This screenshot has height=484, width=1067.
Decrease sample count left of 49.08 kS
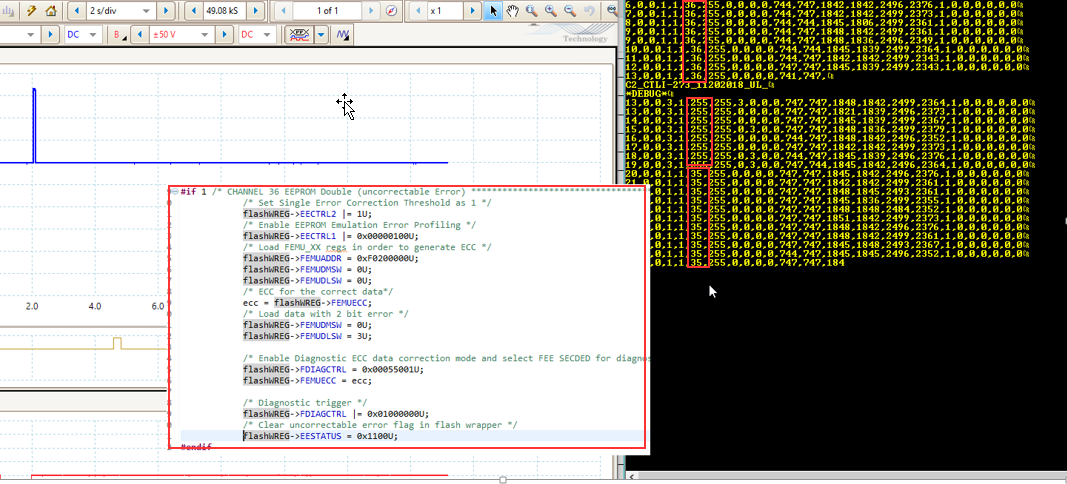click(193, 10)
